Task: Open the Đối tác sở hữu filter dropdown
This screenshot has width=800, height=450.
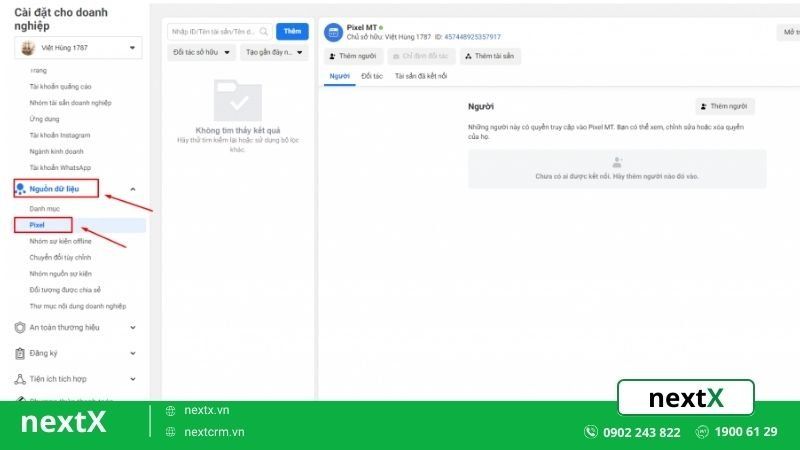Action: pos(202,53)
